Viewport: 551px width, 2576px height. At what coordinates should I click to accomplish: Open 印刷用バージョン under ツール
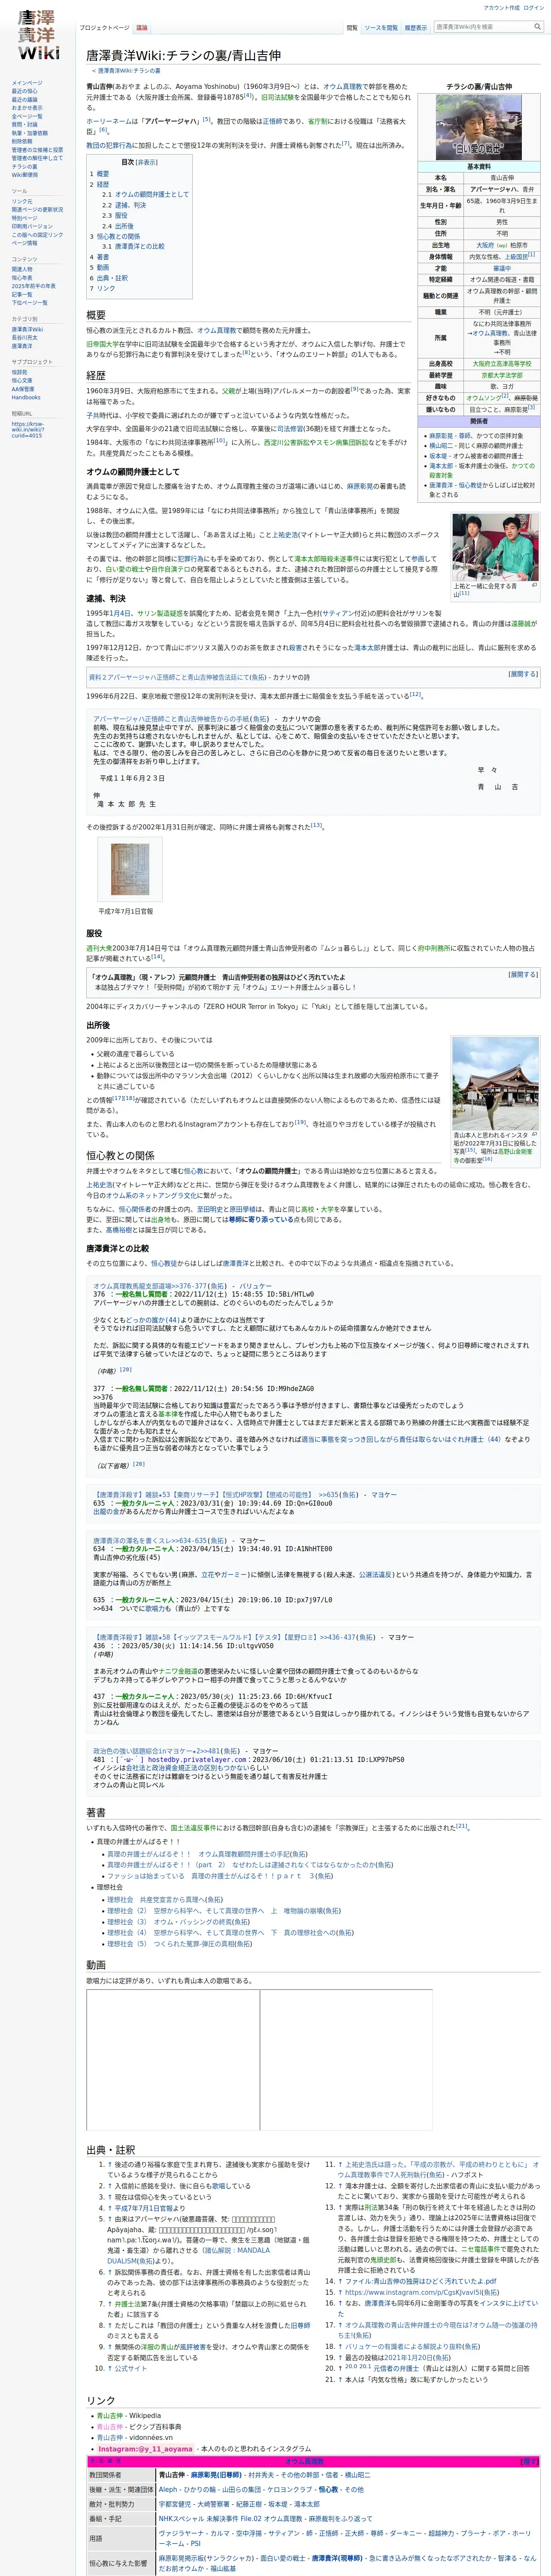click(x=32, y=226)
